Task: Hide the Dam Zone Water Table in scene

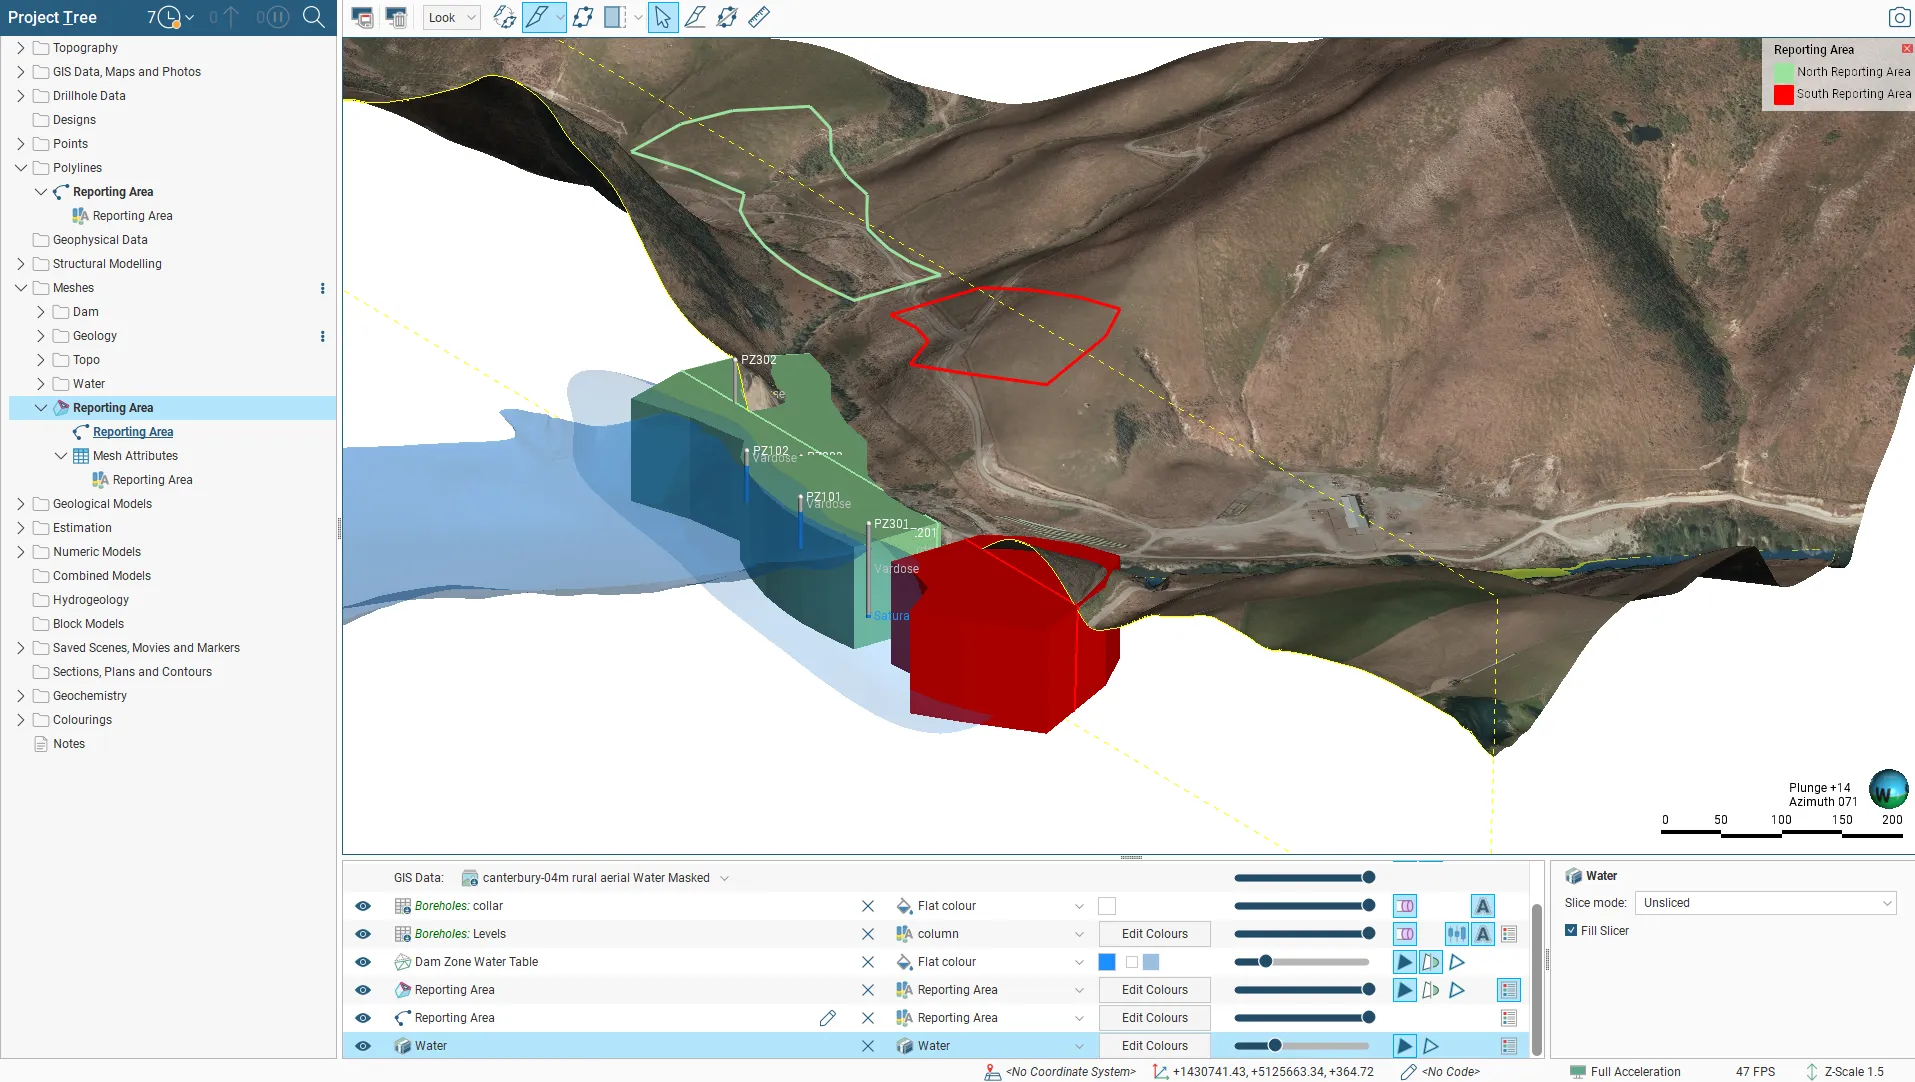Action: (362, 961)
